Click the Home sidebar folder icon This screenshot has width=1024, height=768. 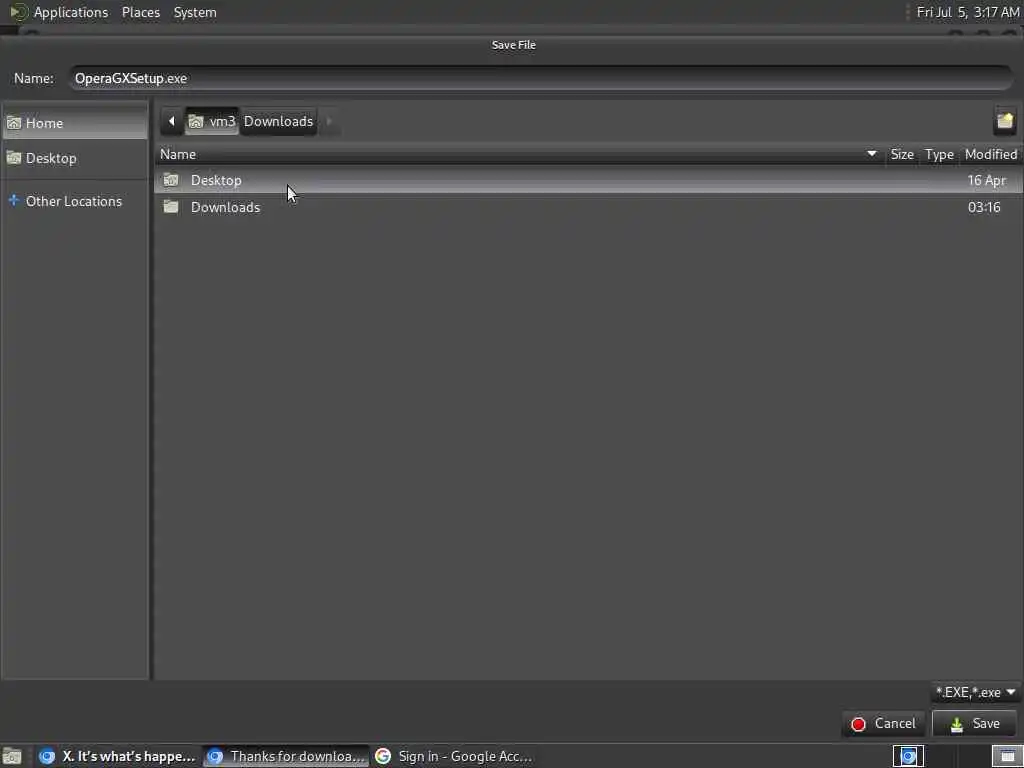14,123
